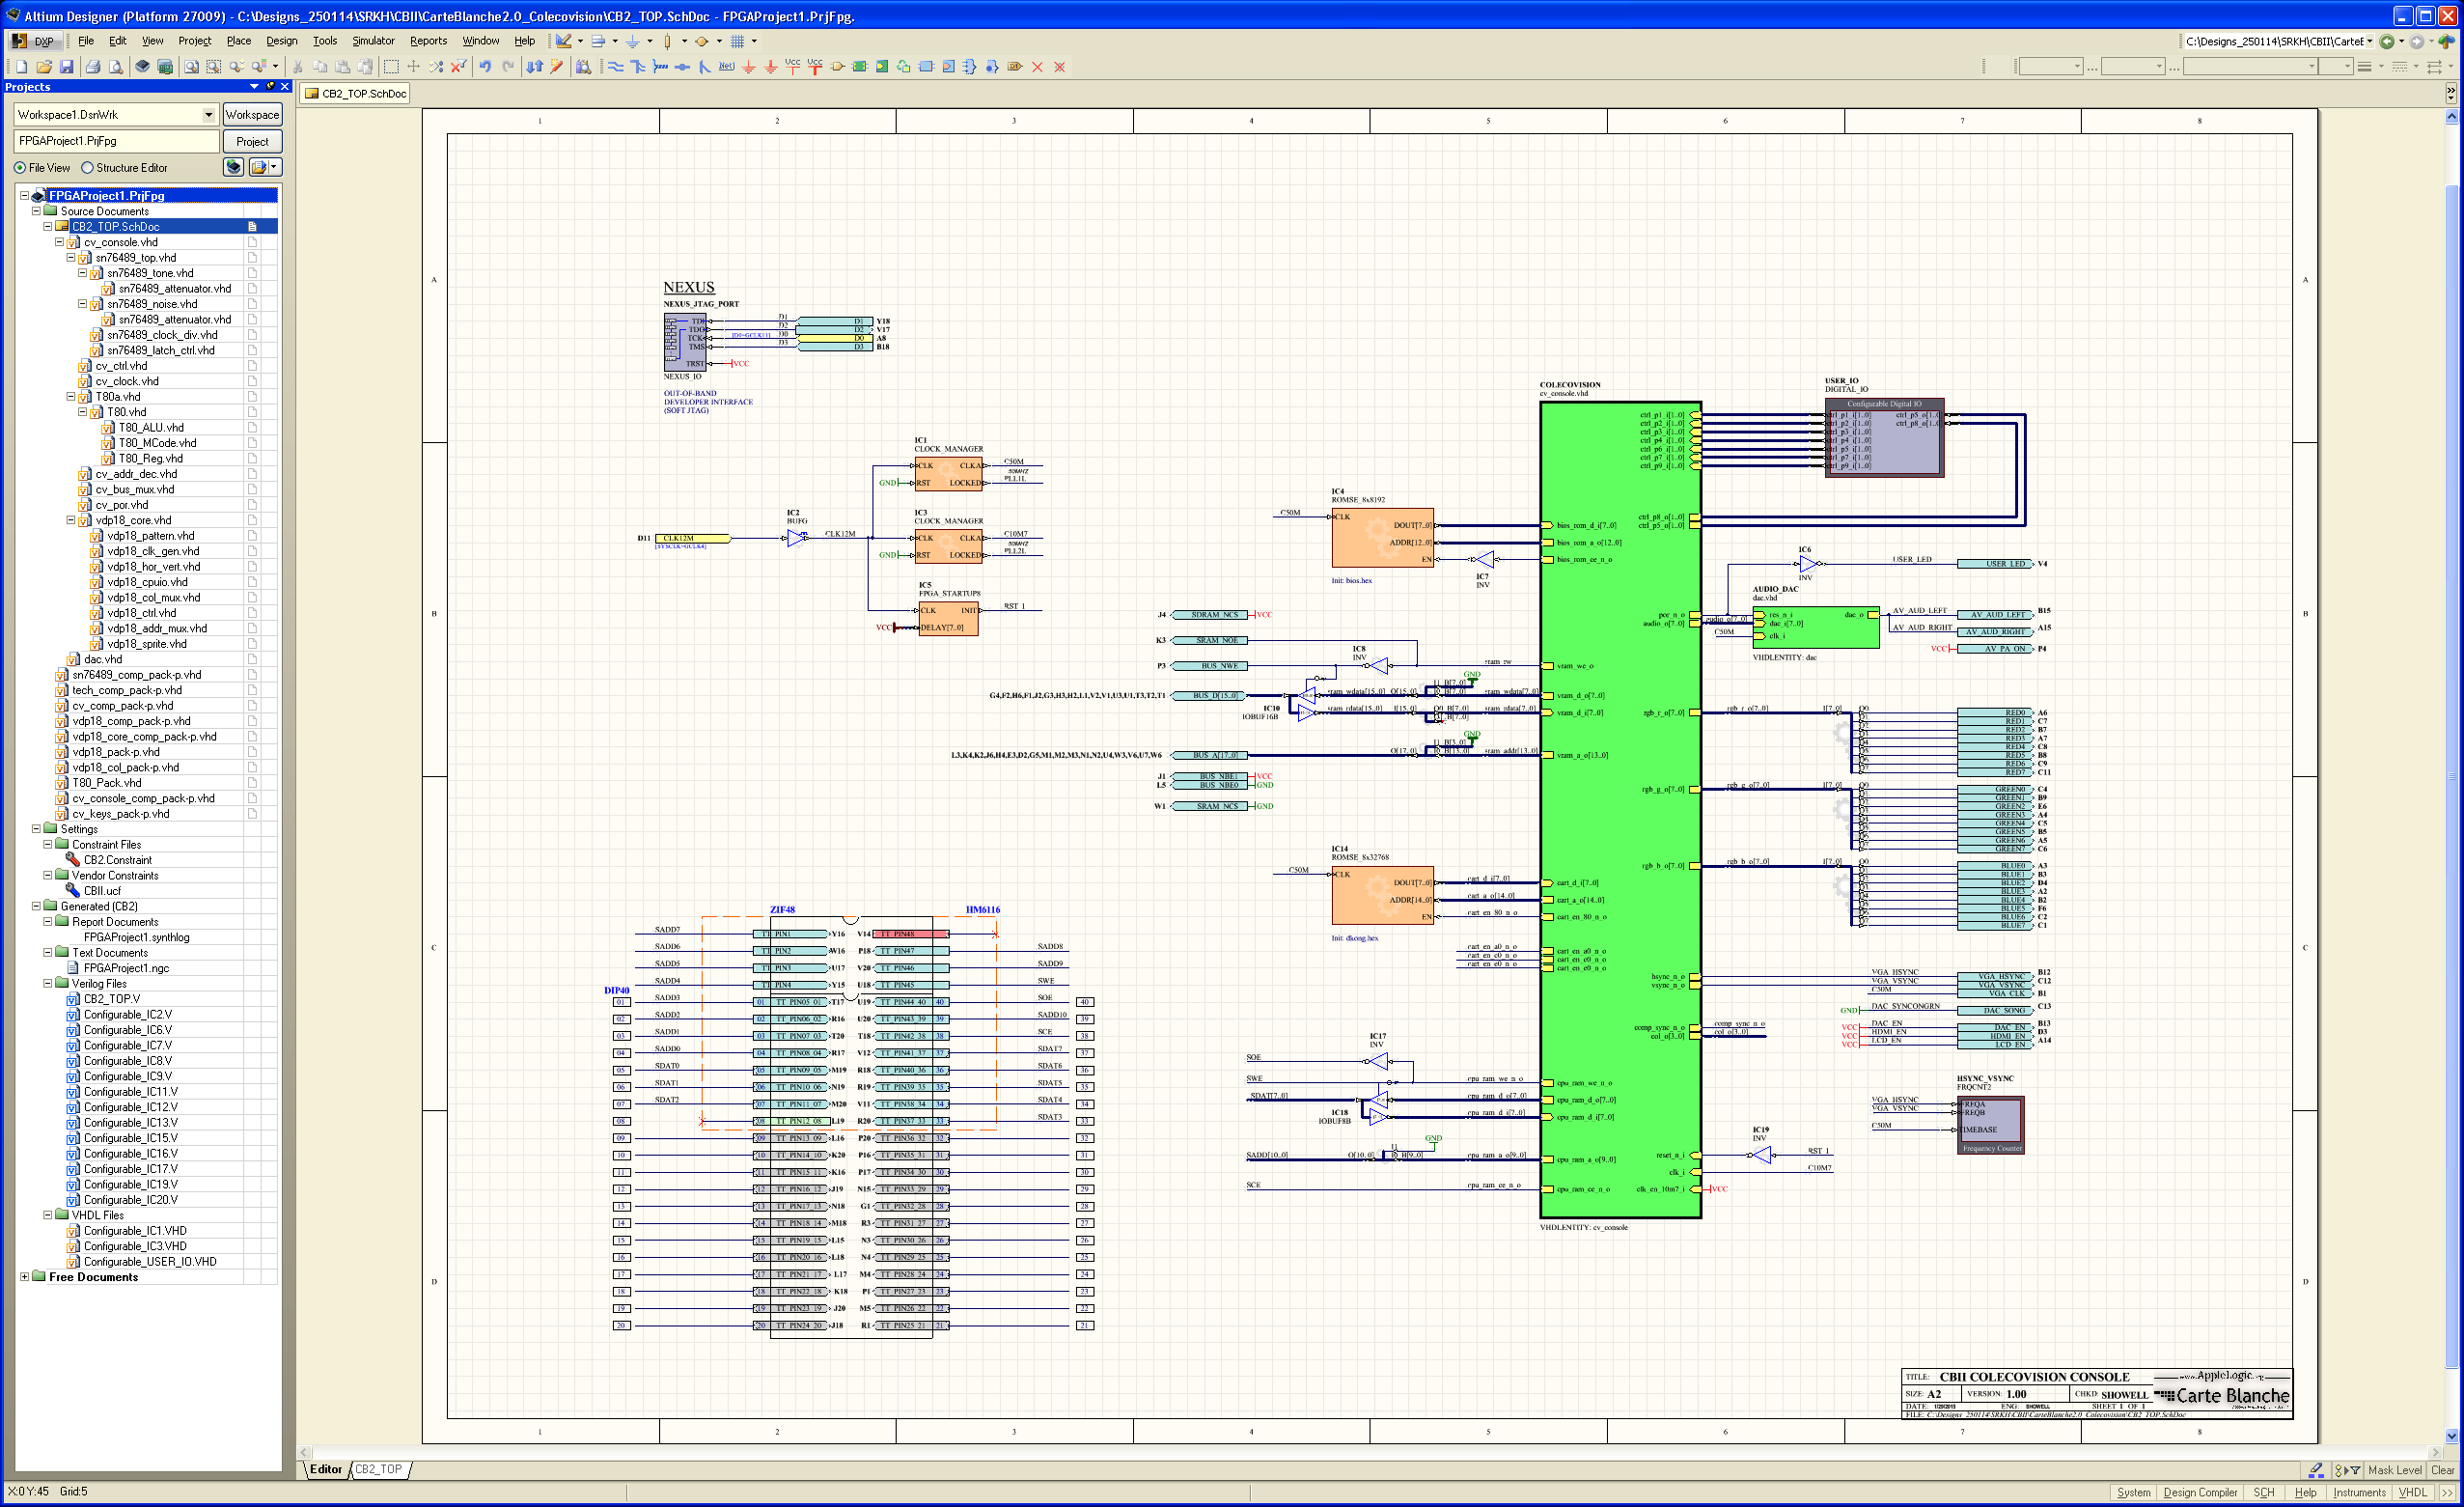Open the Reports menu

click(428, 41)
